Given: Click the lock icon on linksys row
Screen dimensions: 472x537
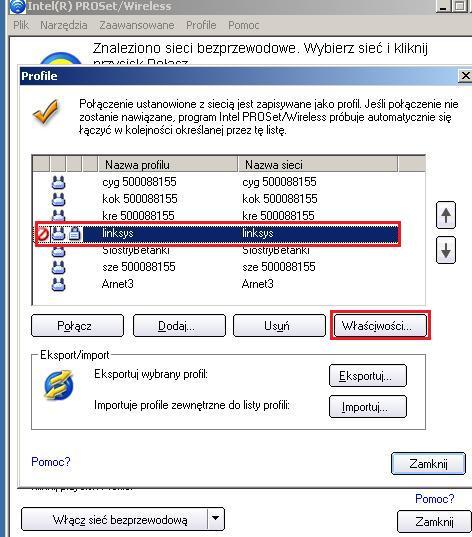Looking at the screenshot, I should 75,234.
